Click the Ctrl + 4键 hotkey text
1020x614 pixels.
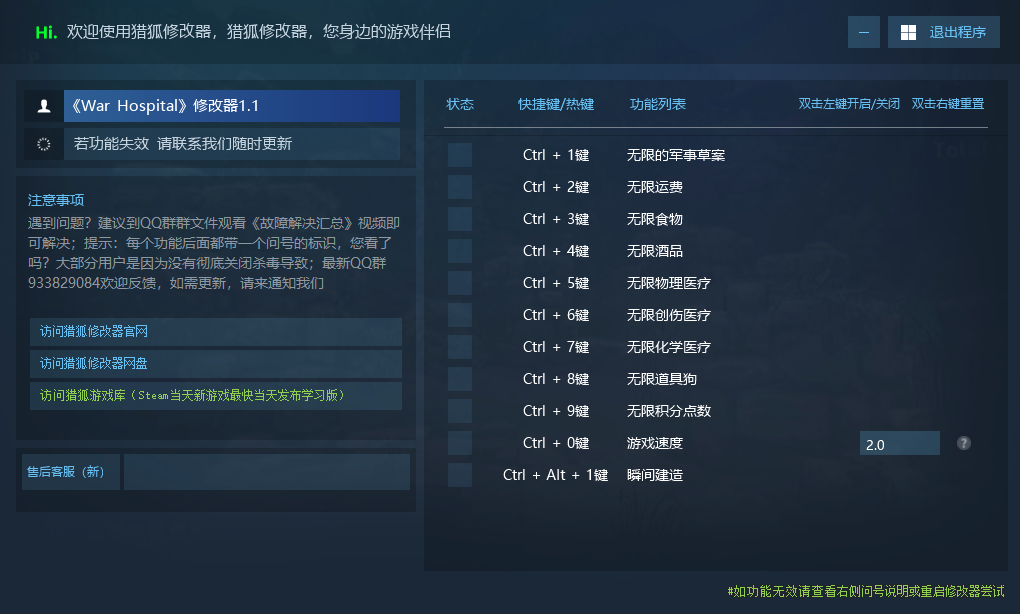[x=556, y=250]
